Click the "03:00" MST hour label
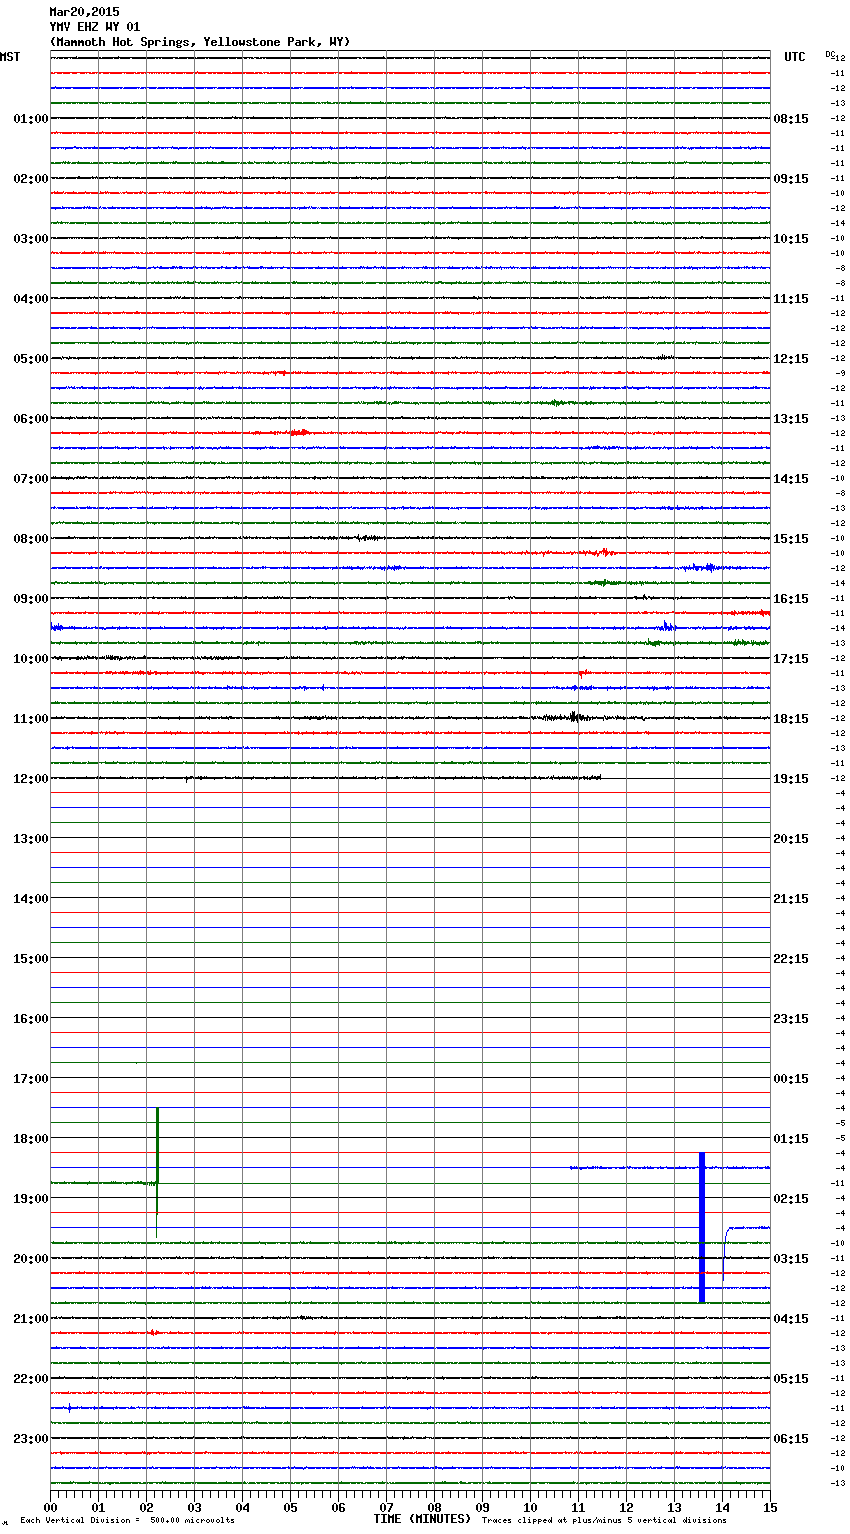The image size is (850, 1534). [31, 239]
